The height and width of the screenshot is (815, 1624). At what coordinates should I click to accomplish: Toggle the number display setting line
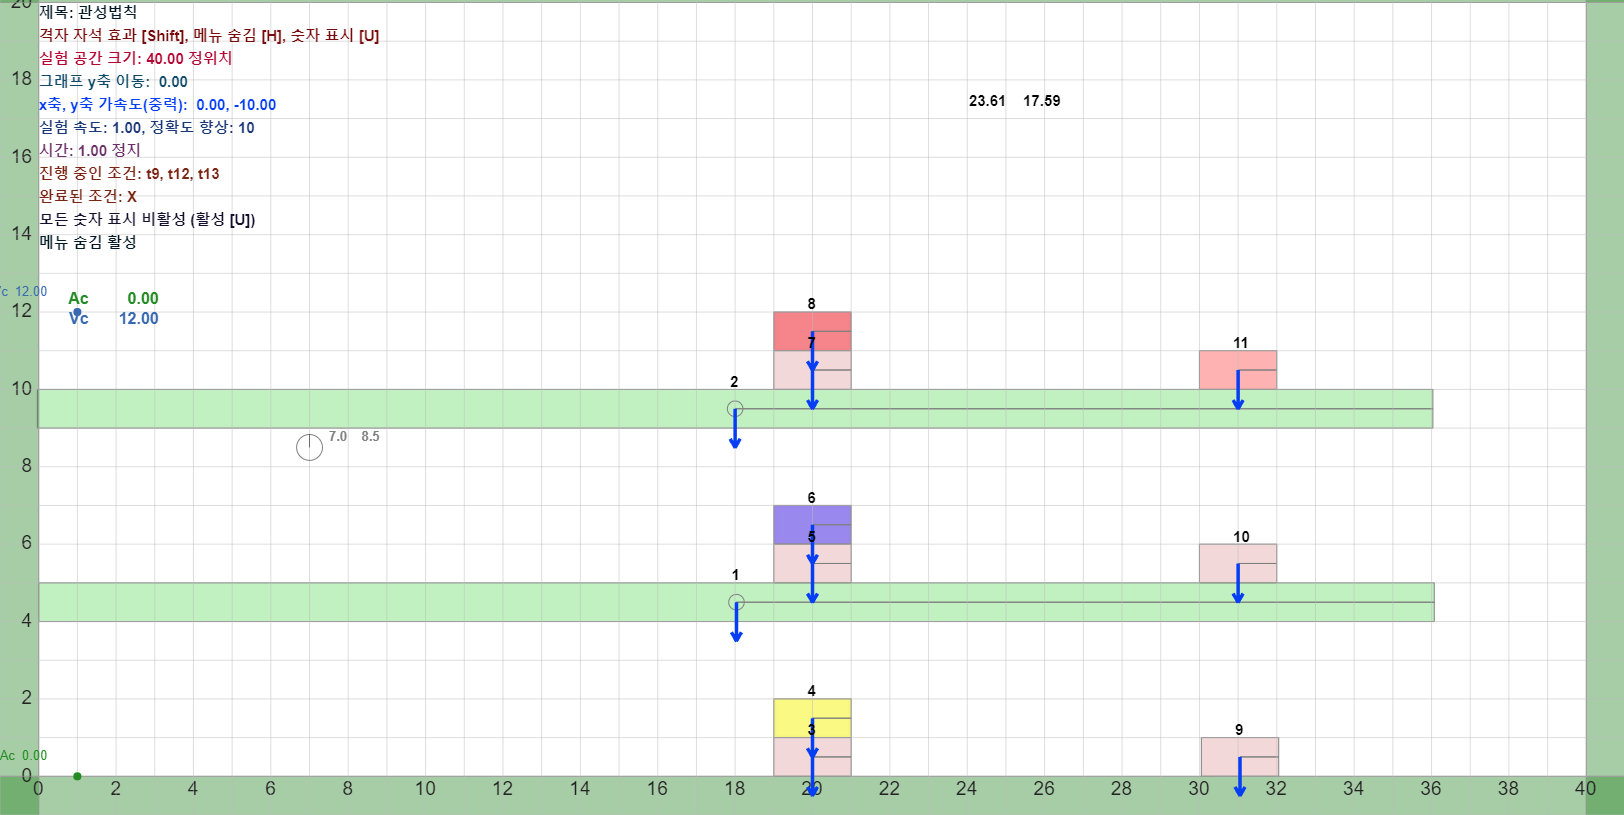tap(147, 219)
